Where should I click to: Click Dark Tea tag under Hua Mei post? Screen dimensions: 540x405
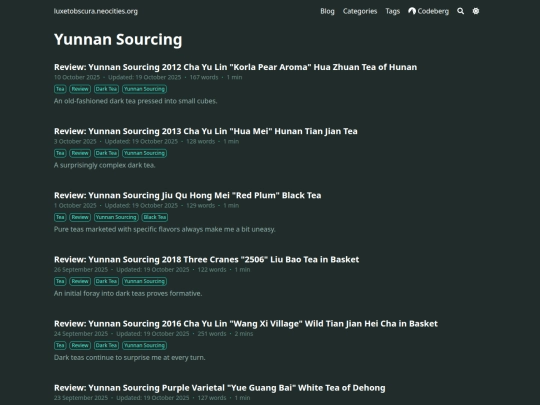click(x=106, y=153)
